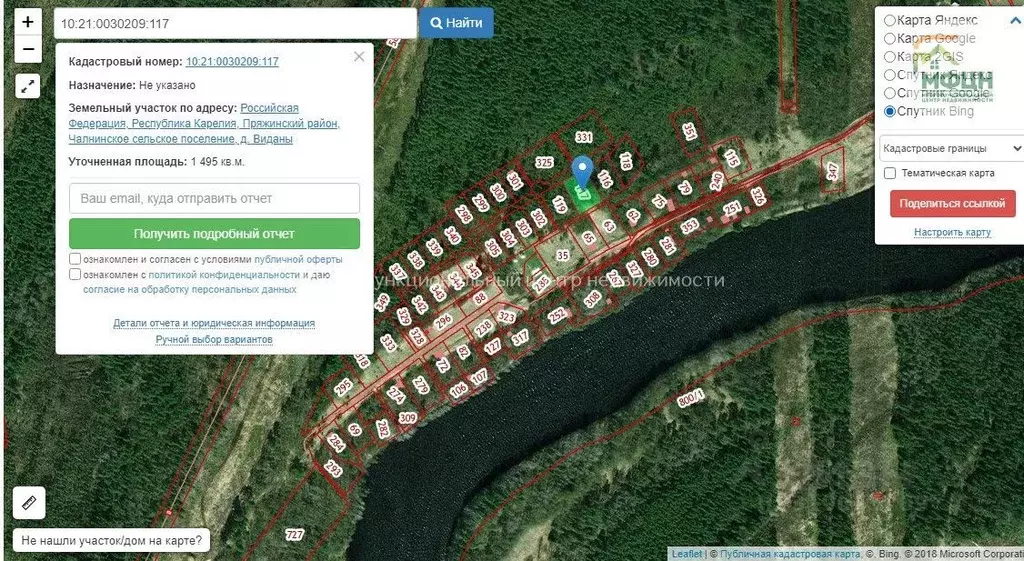The width and height of the screenshot is (1024, 561).
Task: Select parcel 296 on the map
Action: click(443, 321)
